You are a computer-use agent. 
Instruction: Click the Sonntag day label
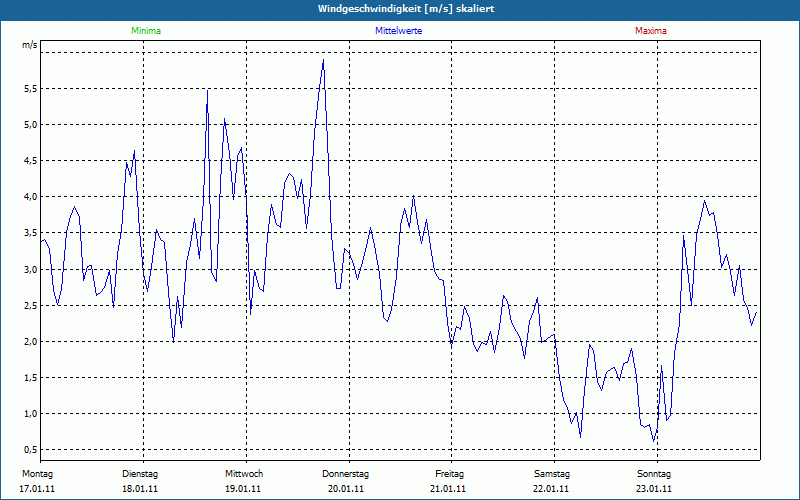pyautogui.click(x=654, y=474)
